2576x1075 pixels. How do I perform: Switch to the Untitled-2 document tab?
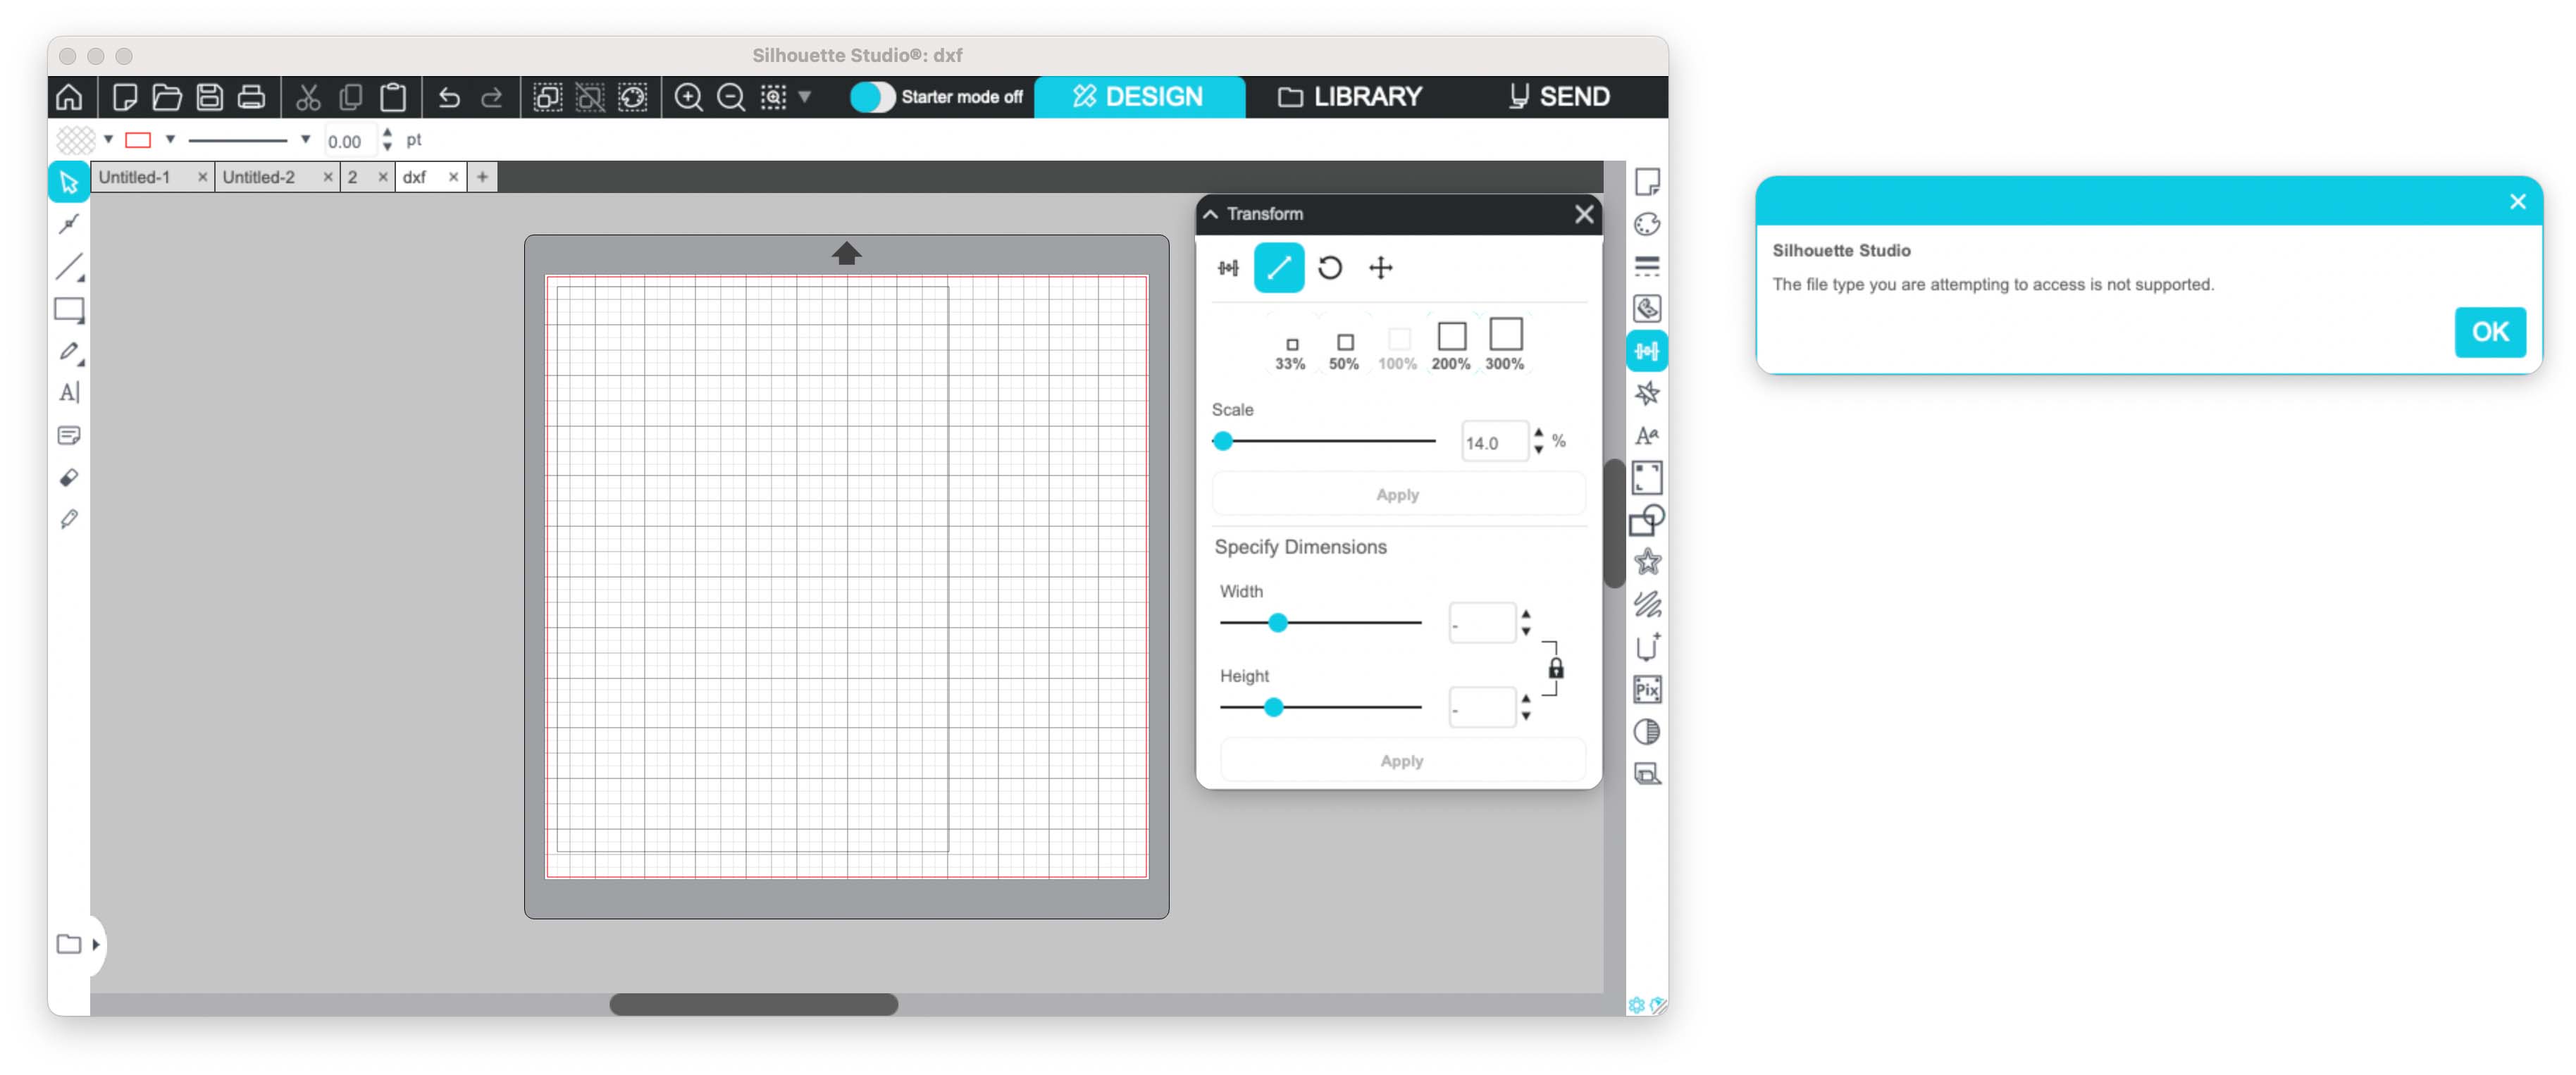pyautogui.click(x=258, y=177)
